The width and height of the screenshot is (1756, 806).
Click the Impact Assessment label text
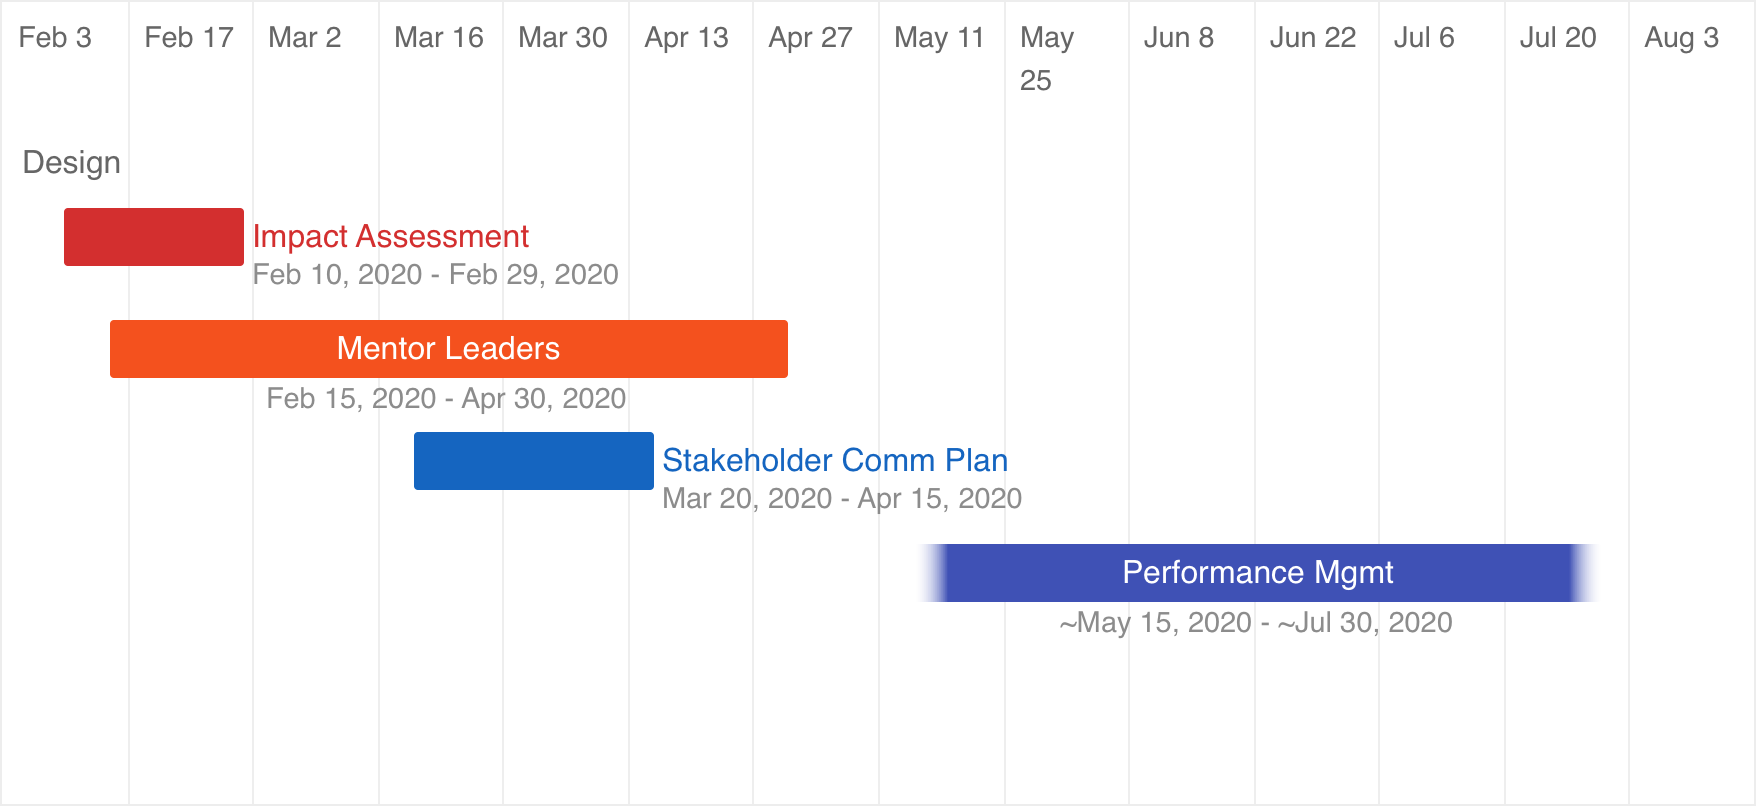(391, 236)
